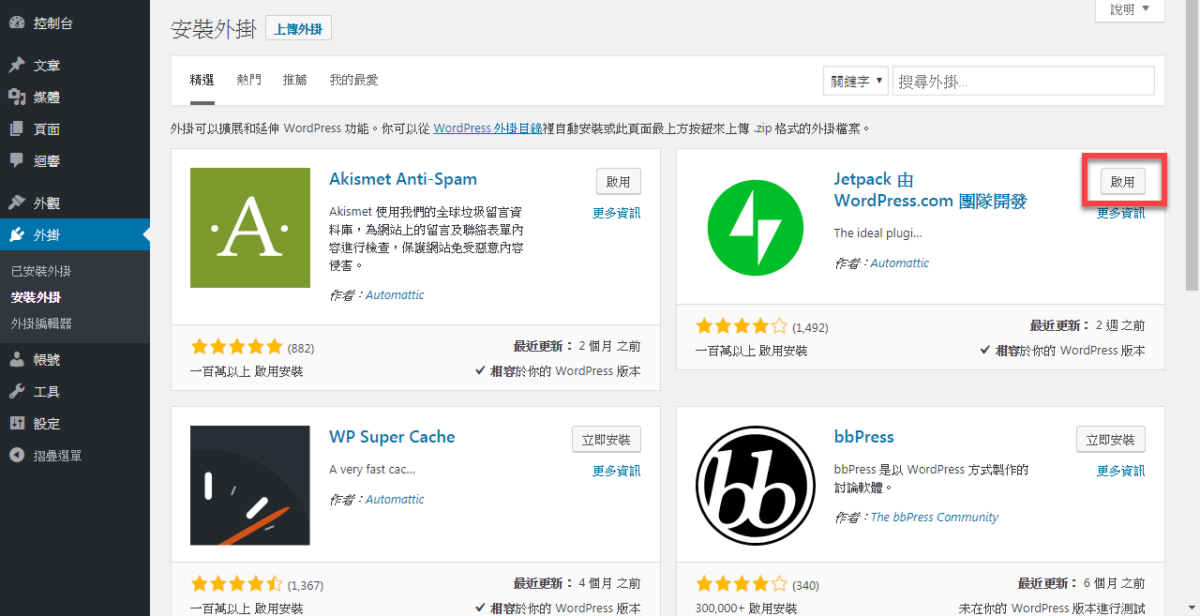Open the 關鍵字 search type dropdown
The width and height of the screenshot is (1200, 616).
click(x=856, y=81)
